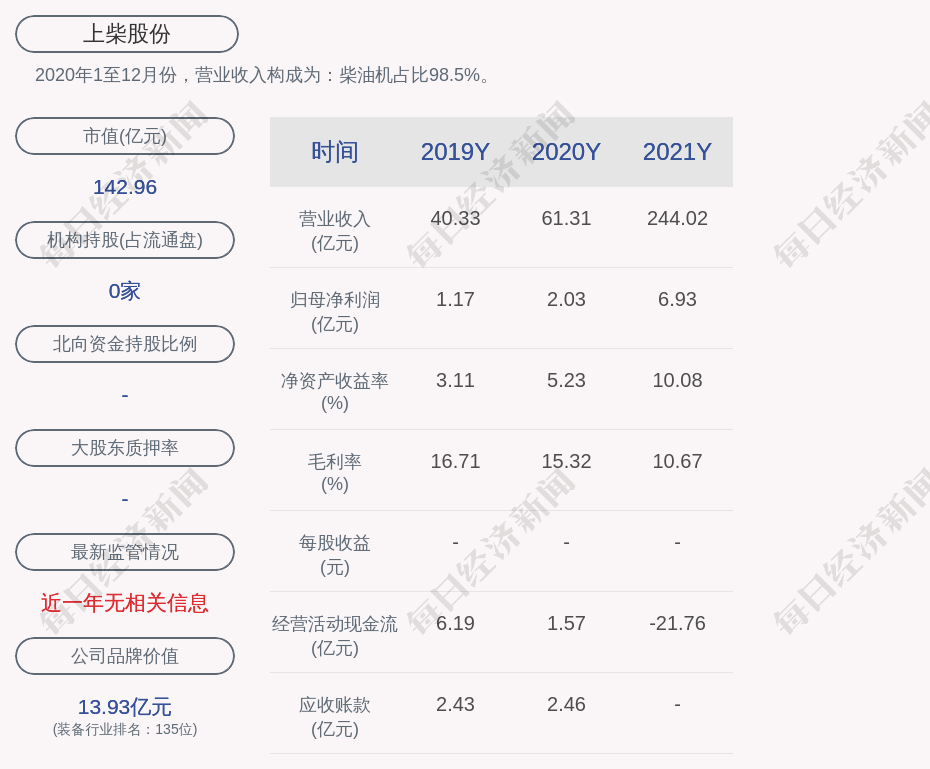Click net profit value 1.17

click(x=455, y=299)
